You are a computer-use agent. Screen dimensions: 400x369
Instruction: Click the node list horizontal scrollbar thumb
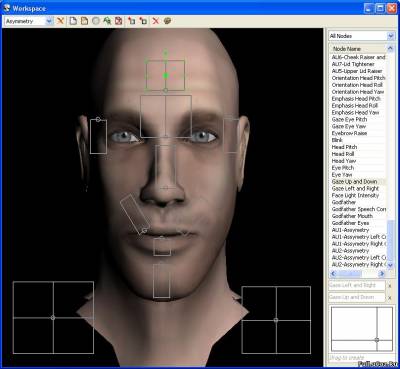pos(349,274)
